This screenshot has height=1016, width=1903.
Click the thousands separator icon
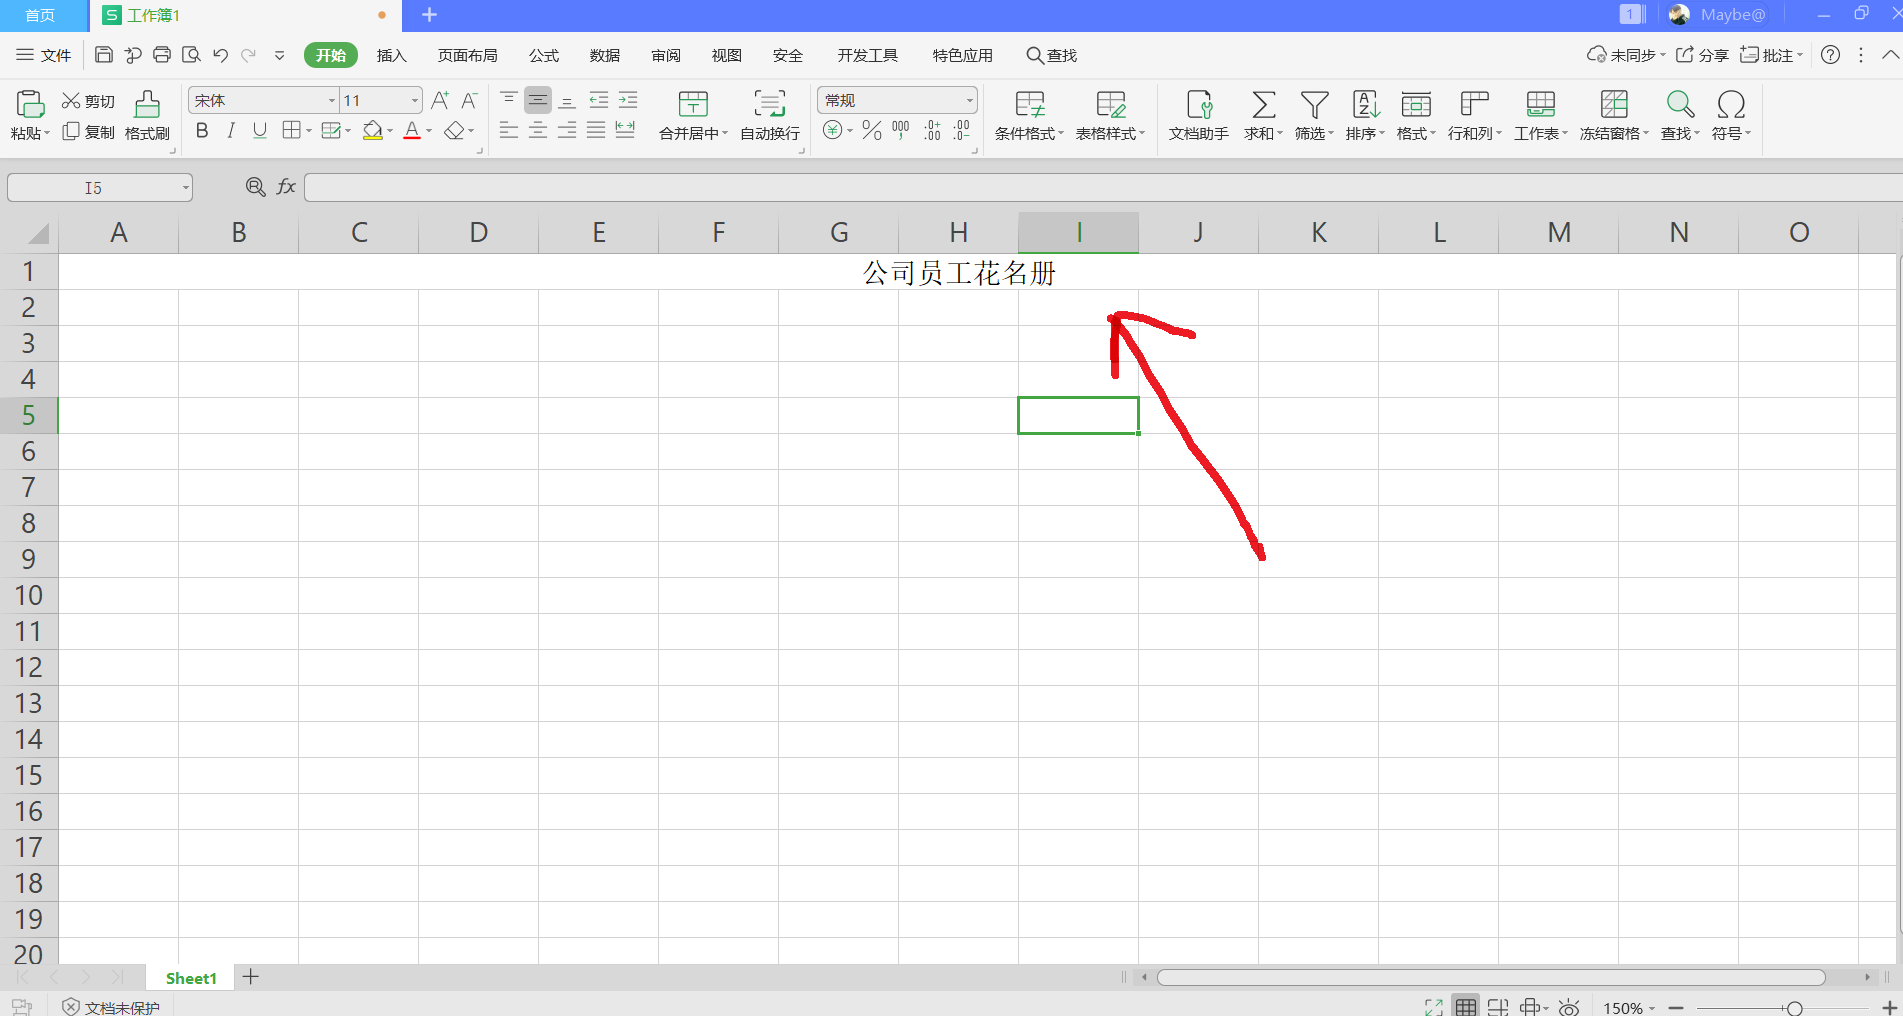(901, 130)
